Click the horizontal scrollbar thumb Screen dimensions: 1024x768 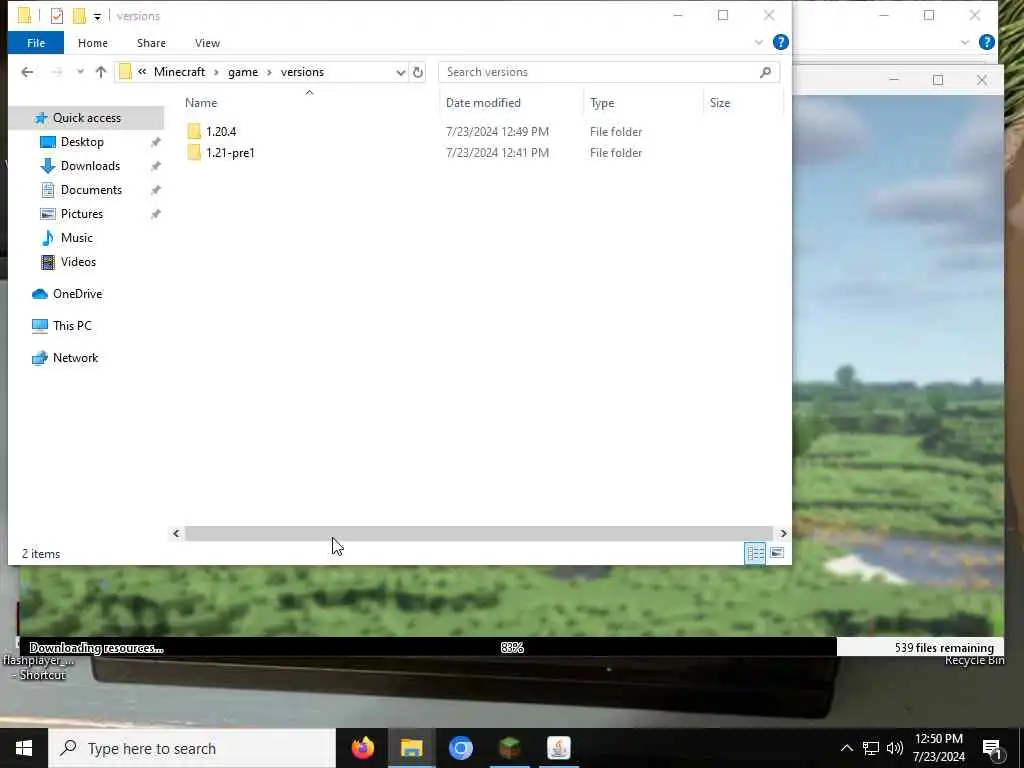479,534
